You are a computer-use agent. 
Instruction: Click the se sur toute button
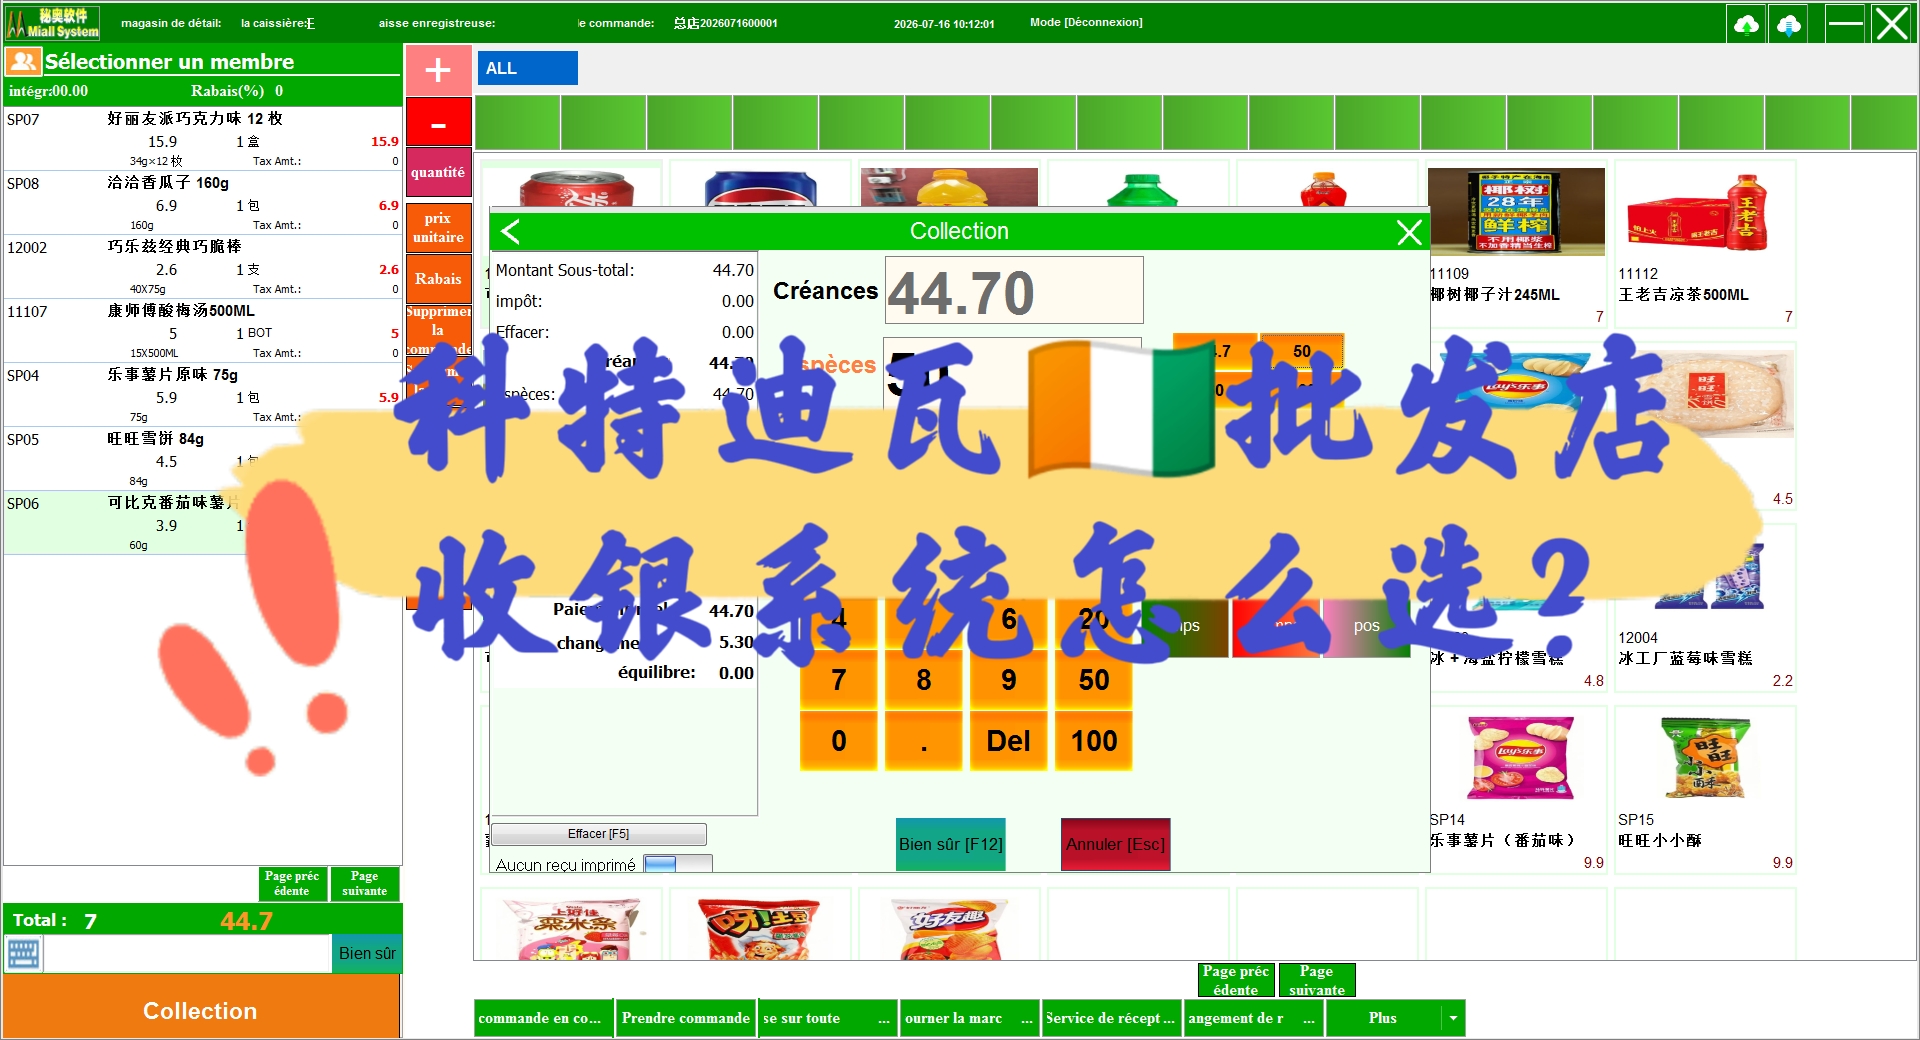tap(827, 1018)
